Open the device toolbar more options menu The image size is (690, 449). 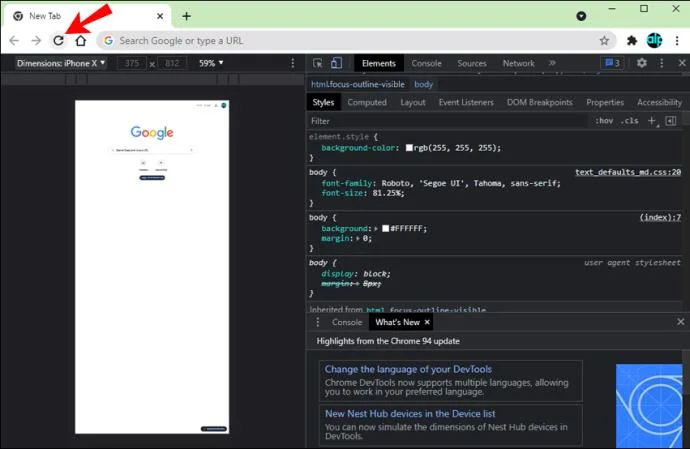(293, 63)
